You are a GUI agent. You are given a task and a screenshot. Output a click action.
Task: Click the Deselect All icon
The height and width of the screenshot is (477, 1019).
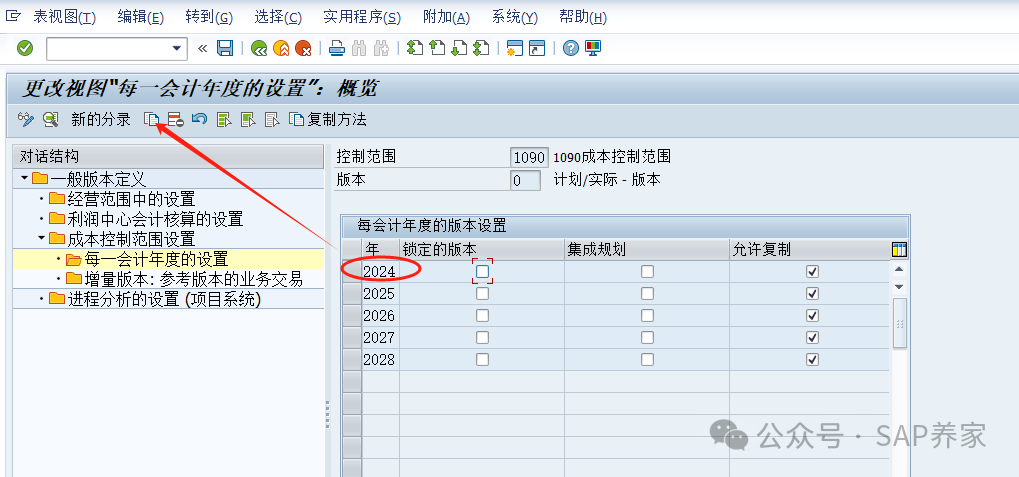pyautogui.click(x=272, y=119)
